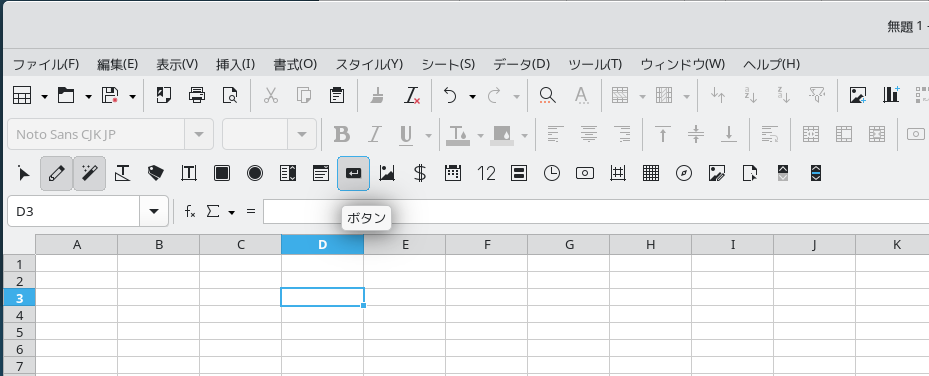Viewport: 929px width, 376px height.
Task: Open the スタイル(Y) menu
Action: pos(369,64)
